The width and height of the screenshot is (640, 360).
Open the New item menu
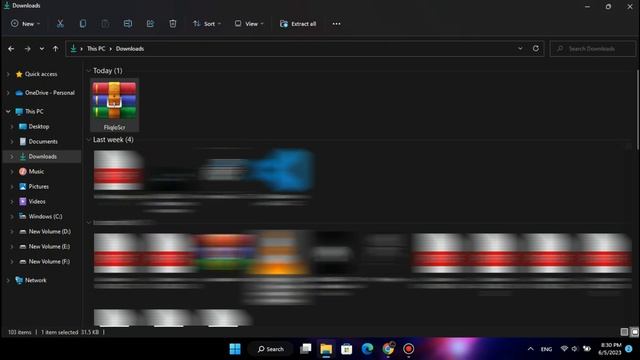(x=26, y=24)
